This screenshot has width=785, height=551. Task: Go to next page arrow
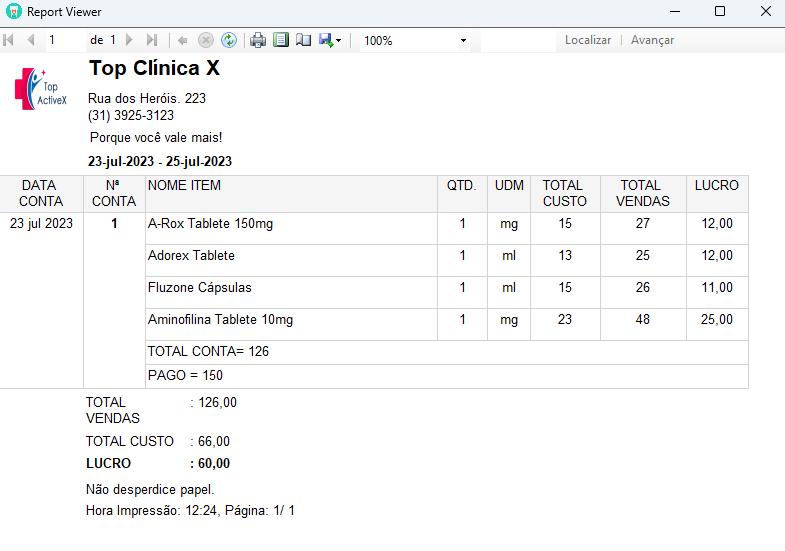click(130, 40)
